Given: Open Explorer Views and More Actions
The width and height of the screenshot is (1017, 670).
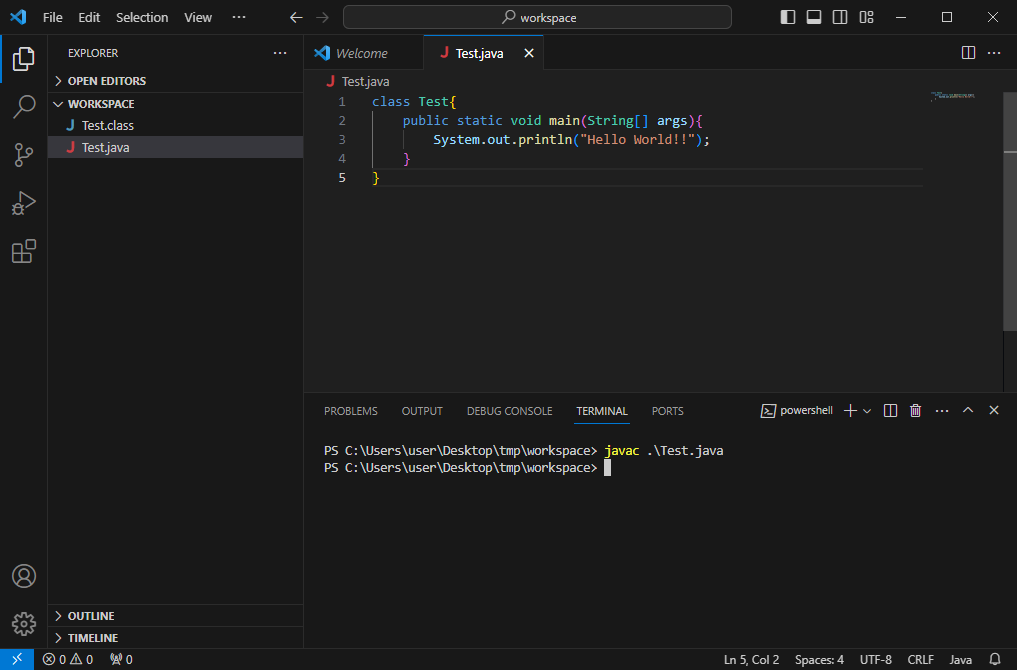Looking at the screenshot, I should pyautogui.click(x=280, y=53).
